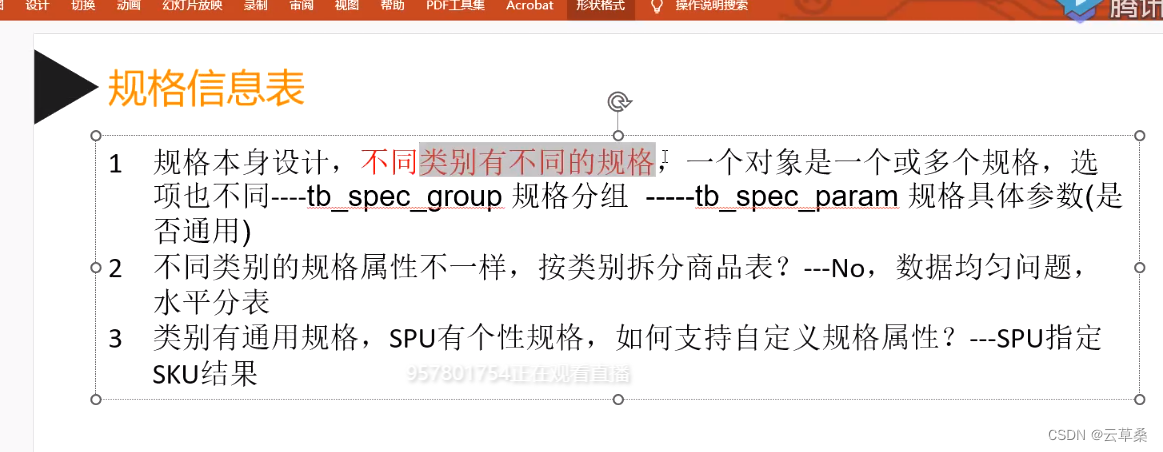Click the top-center handle of the text box

(x=619, y=135)
